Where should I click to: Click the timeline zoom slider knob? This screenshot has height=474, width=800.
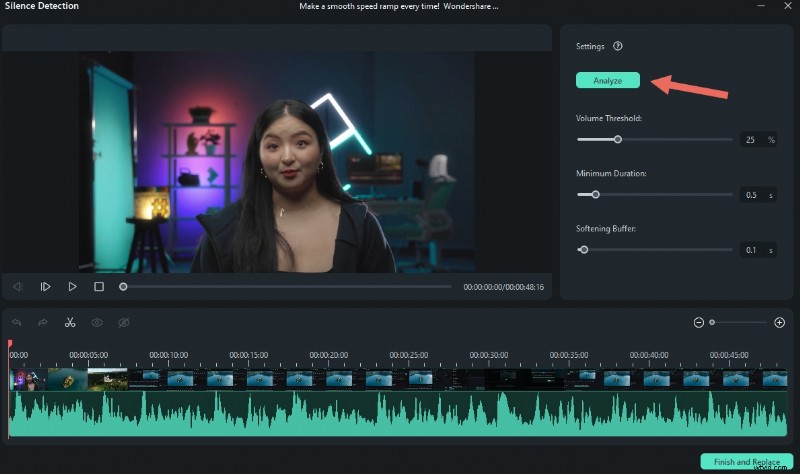712,322
